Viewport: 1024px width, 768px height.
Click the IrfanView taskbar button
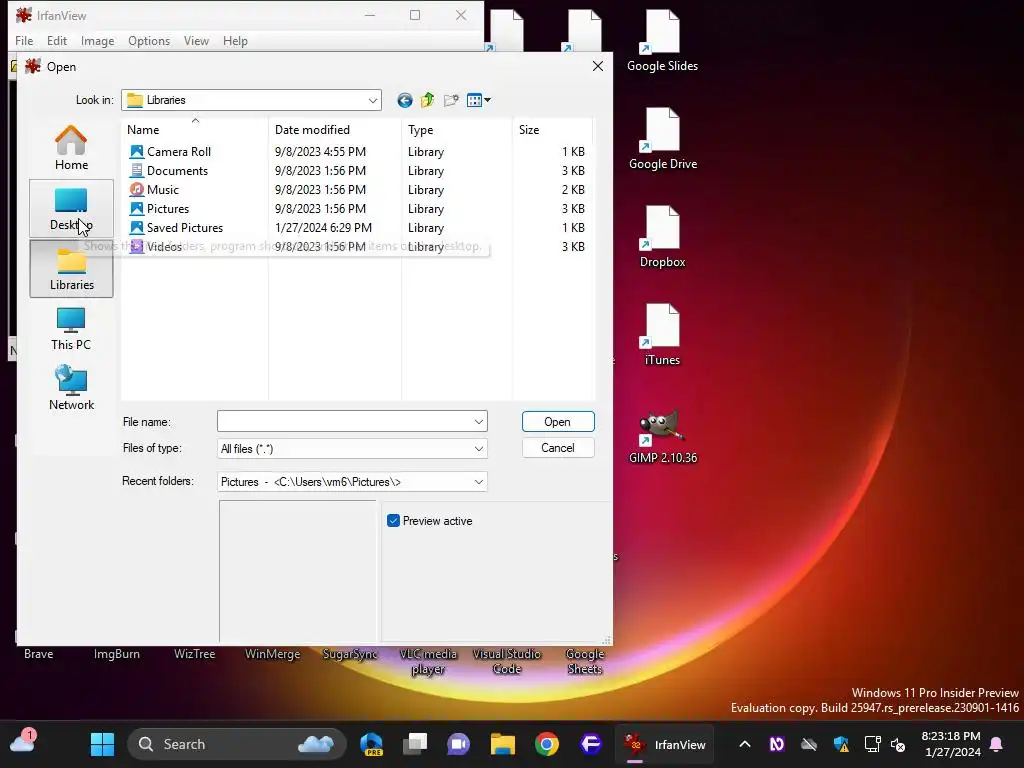[x=664, y=744]
